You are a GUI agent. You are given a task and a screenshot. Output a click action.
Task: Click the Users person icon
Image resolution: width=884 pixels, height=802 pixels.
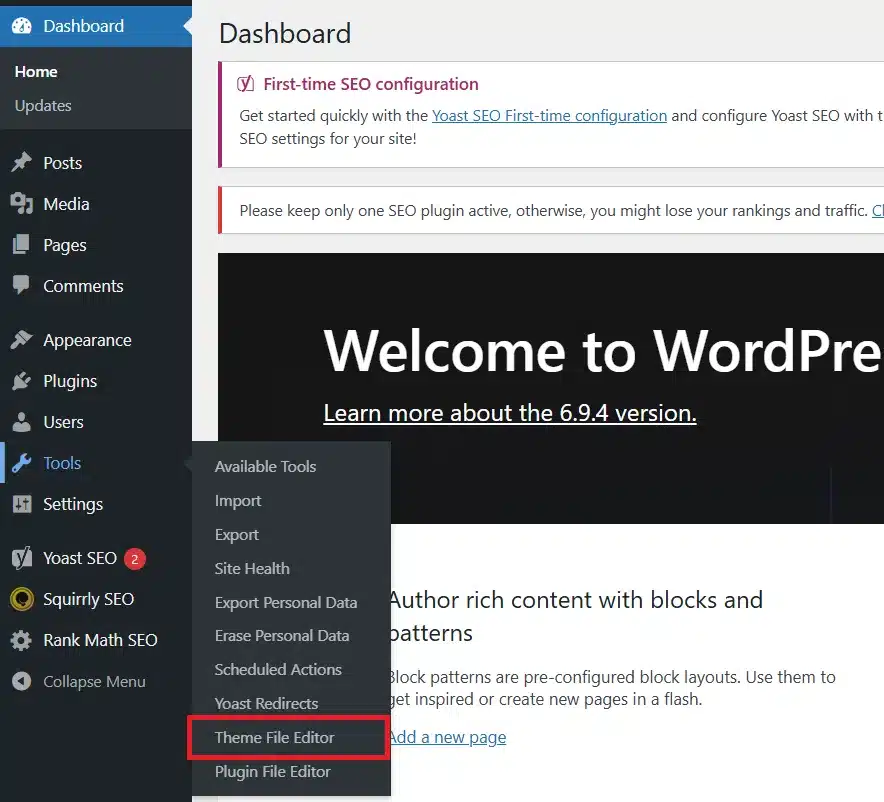pos(22,422)
